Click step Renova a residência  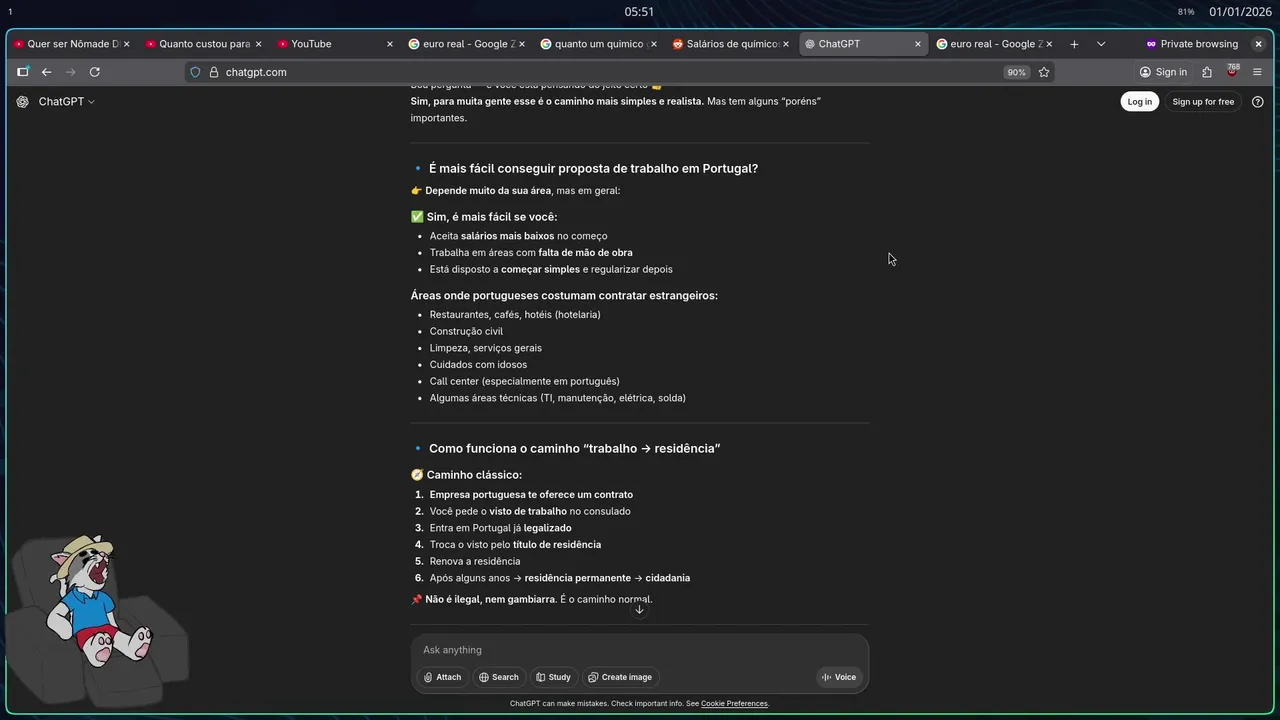click(x=475, y=561)
